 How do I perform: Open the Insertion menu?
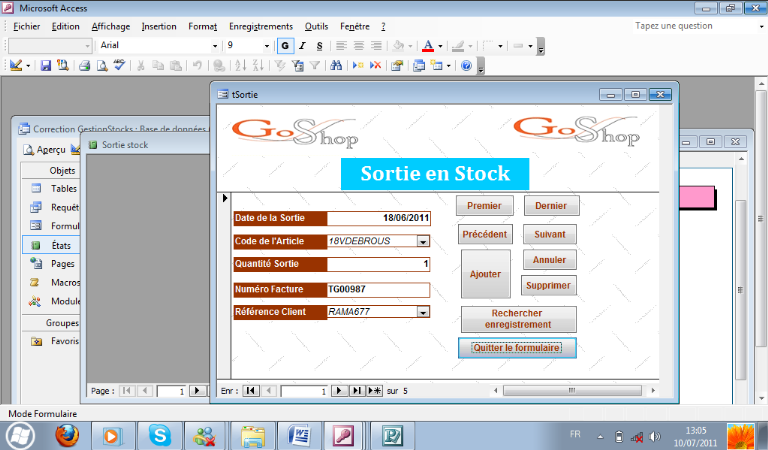coord(159,26)
